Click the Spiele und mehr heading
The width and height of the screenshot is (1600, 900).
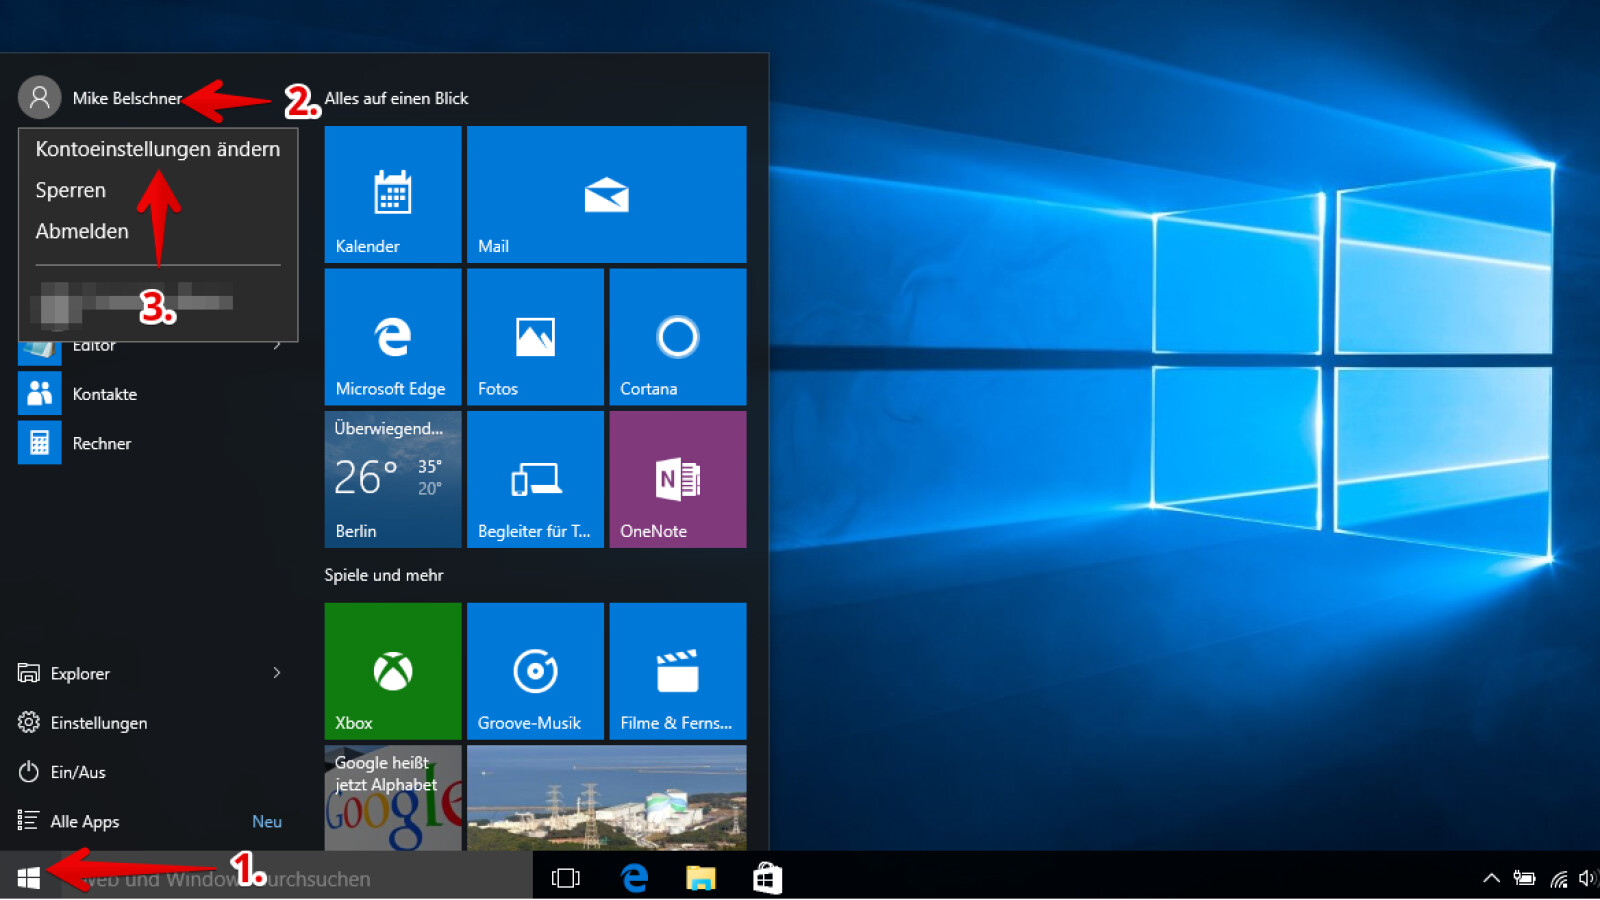(x=383, y=575)
